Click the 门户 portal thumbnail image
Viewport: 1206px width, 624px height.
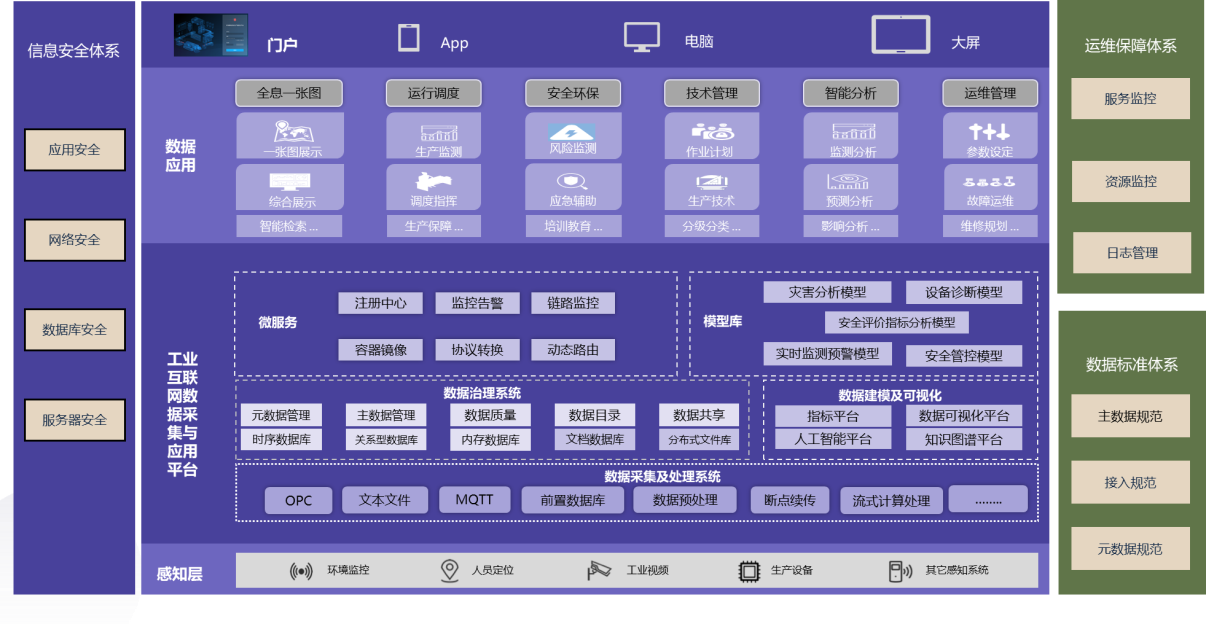(x=211, y=35)
